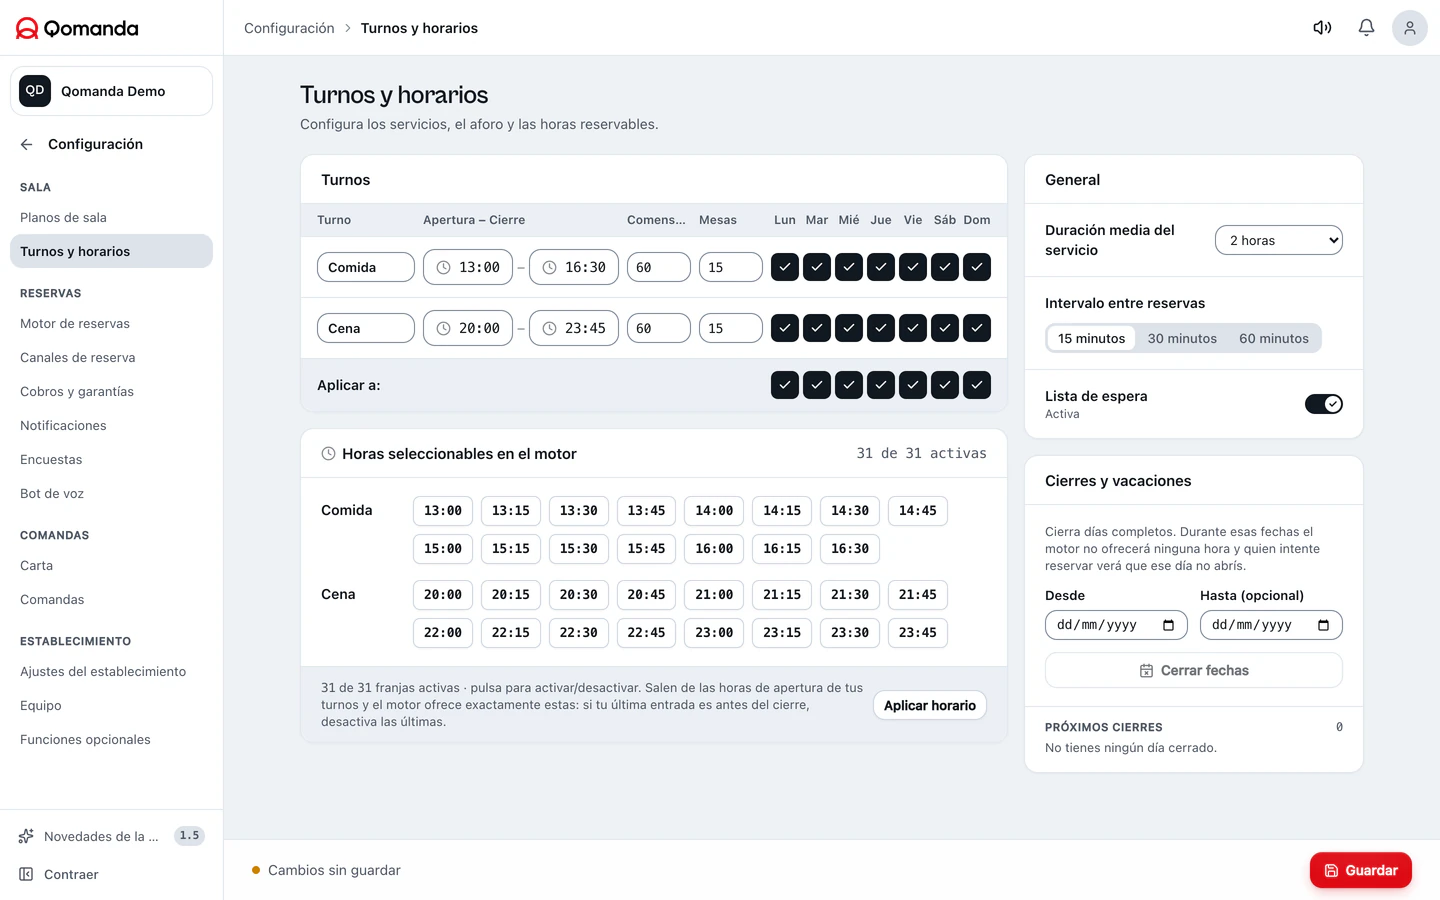Edit Cena Mesas number field

point(731,328)
